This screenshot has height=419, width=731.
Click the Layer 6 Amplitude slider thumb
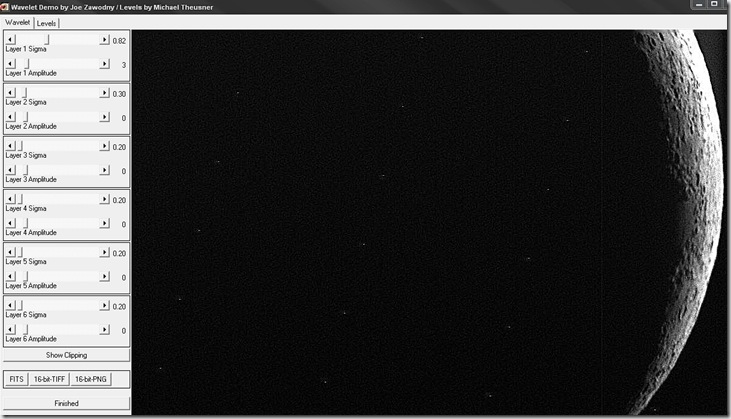point(26,330)
